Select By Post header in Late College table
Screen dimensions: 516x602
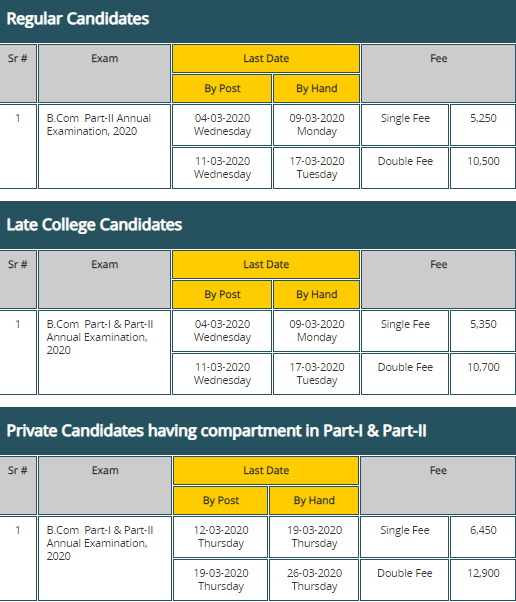[222, 294]
